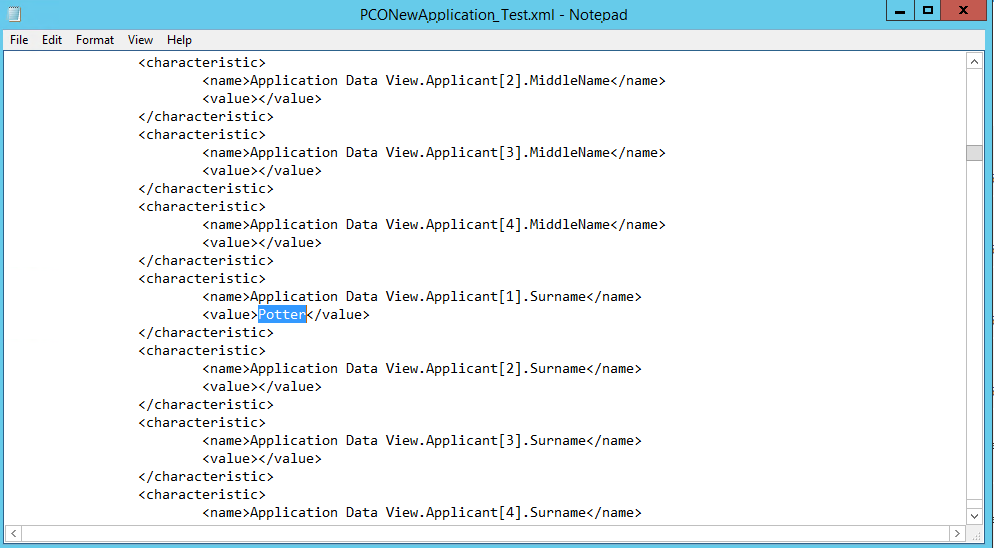Image resolution: width=994 pixels, height=548 pixels.
Task: Click the Notepad icon in title bar
Action: pos(14,14)
